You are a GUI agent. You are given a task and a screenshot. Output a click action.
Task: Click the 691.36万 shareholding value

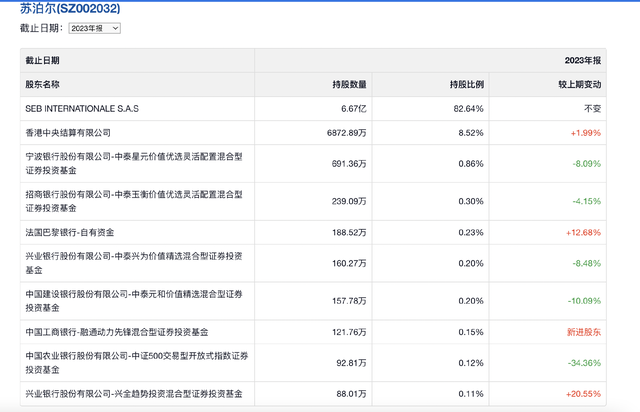pyautogui.click(x=349, y=164)
